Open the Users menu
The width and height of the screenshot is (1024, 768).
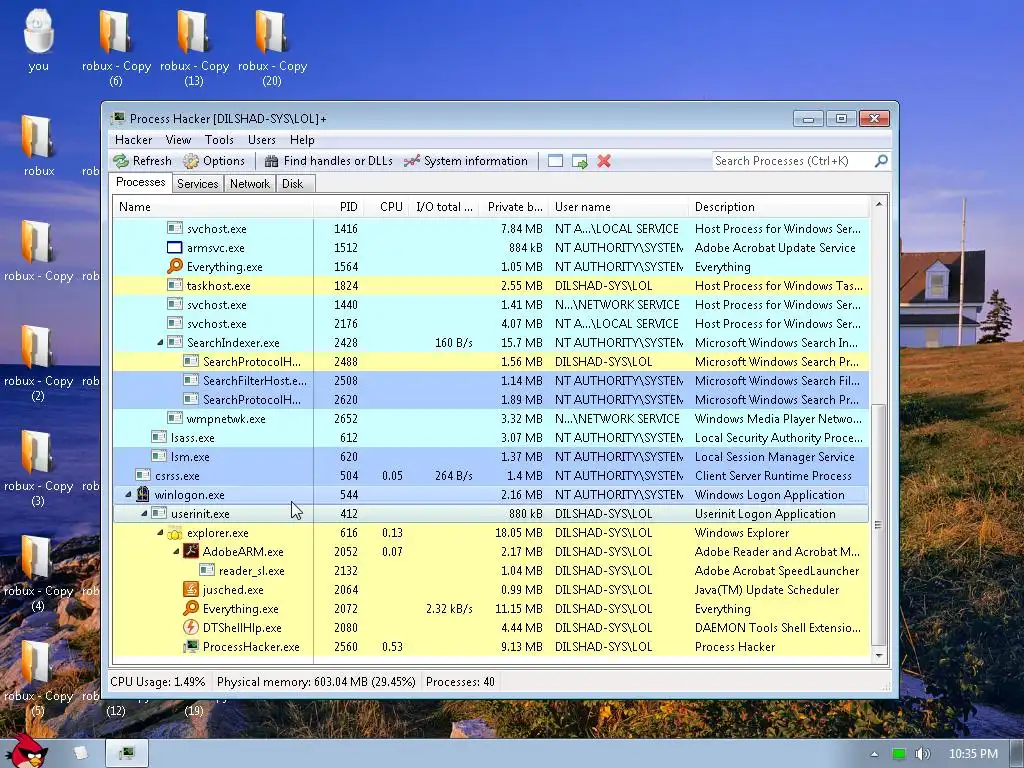click(261, 140)
